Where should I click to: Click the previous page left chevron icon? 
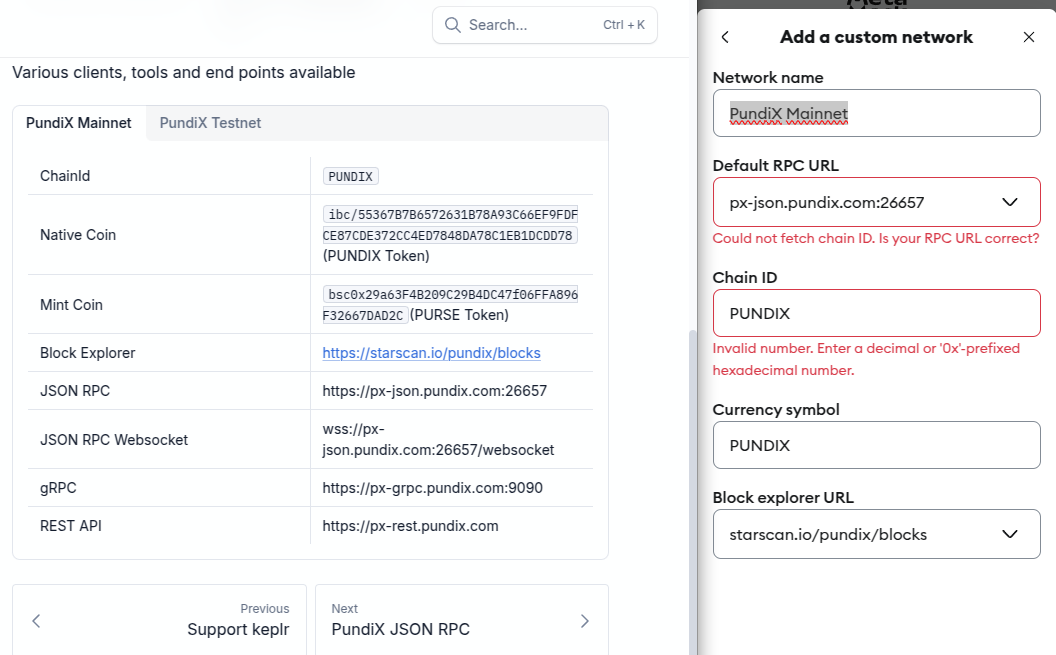click(x=36, y=621)
